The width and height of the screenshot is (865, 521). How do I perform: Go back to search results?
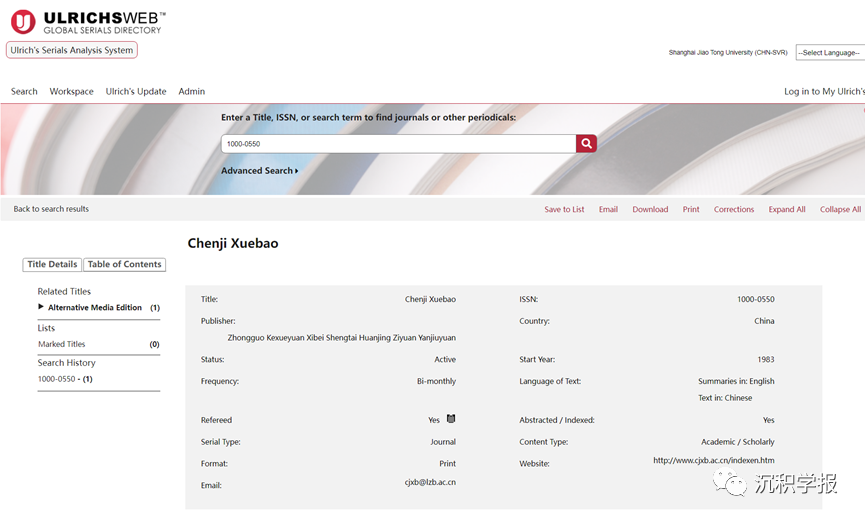point(51,209)
